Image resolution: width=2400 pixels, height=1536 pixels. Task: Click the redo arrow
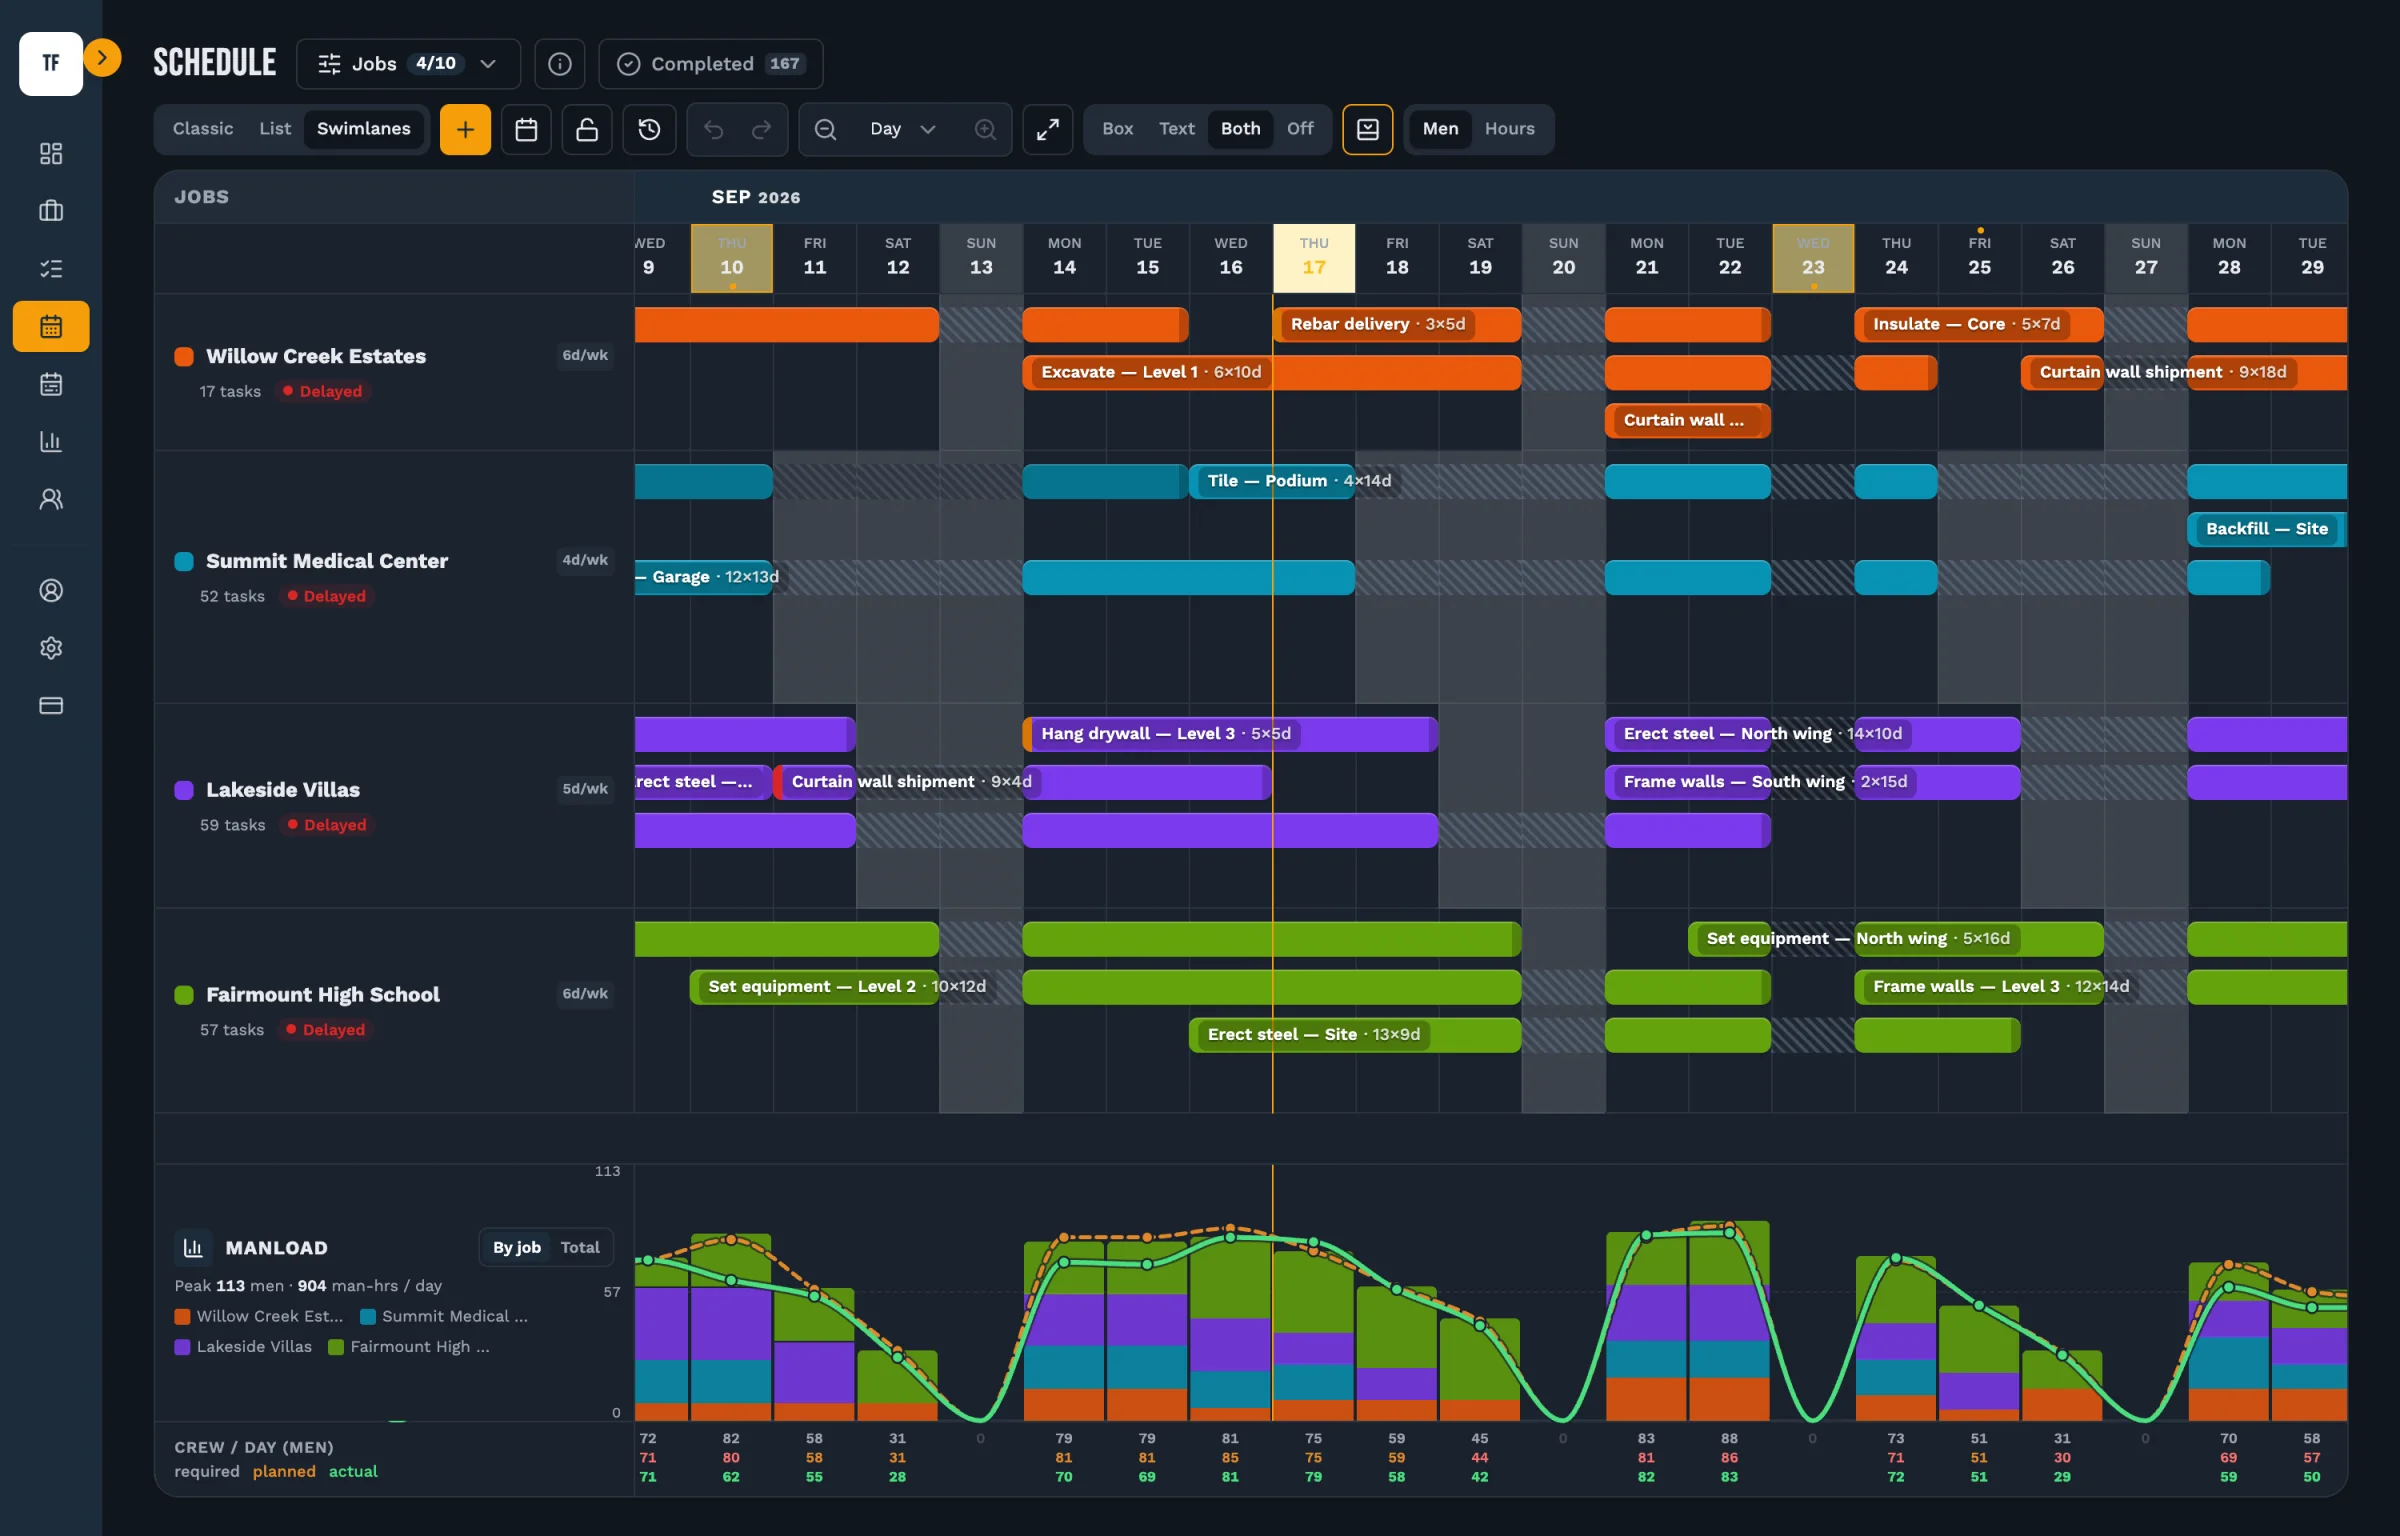coord(761,129)
